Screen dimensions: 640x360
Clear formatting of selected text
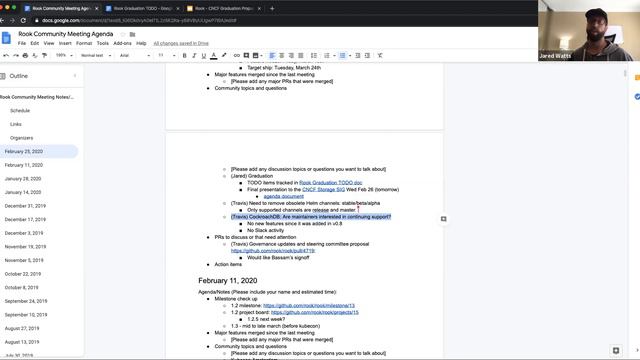click(x=380, y=56)
